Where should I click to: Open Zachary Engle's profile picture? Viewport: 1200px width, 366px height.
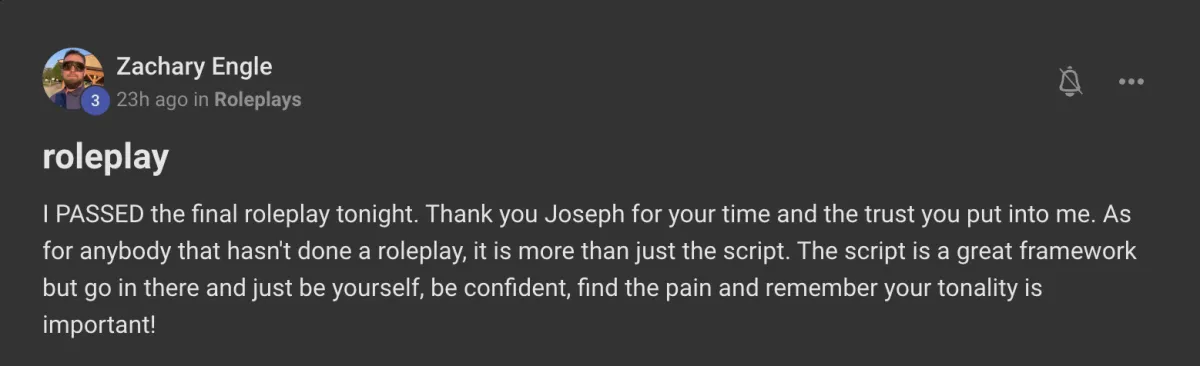pyautogui.click(x=73, y=78)
